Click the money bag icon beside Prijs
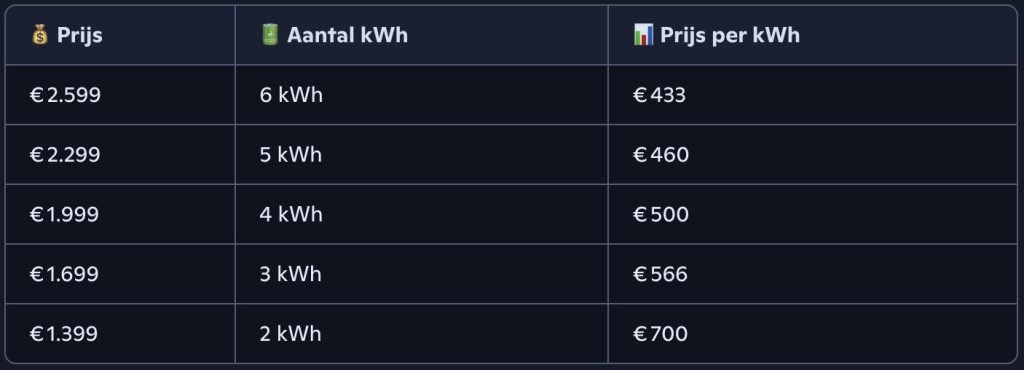Viewport: 1024px width, 370px height. click(40, 35)
